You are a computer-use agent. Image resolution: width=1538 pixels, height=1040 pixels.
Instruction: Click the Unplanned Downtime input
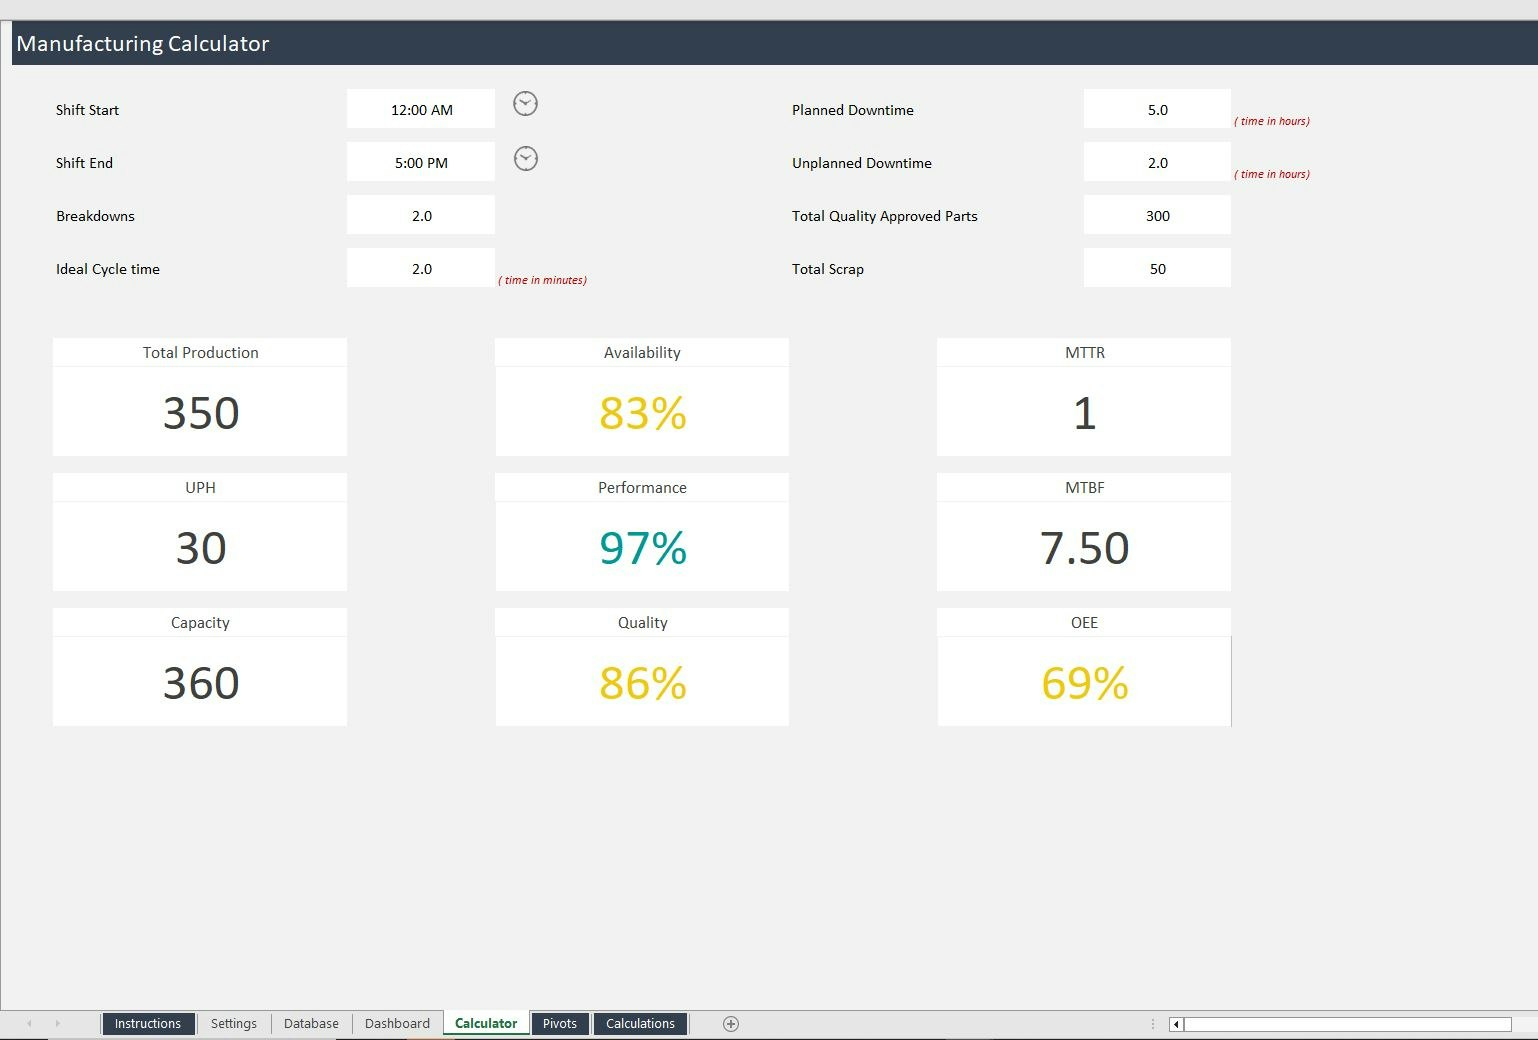1157,162
